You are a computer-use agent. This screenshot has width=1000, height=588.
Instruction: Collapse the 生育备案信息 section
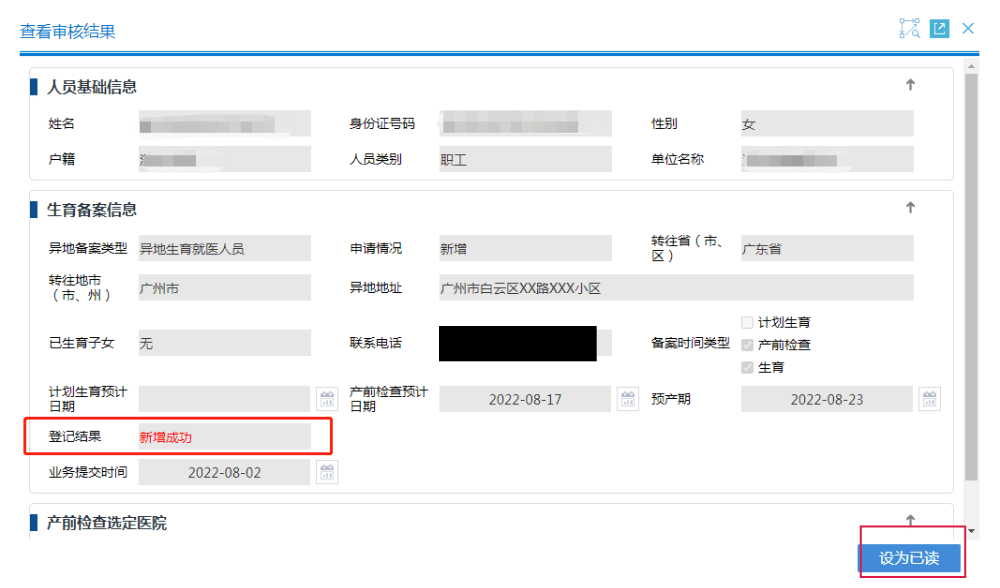910,208
